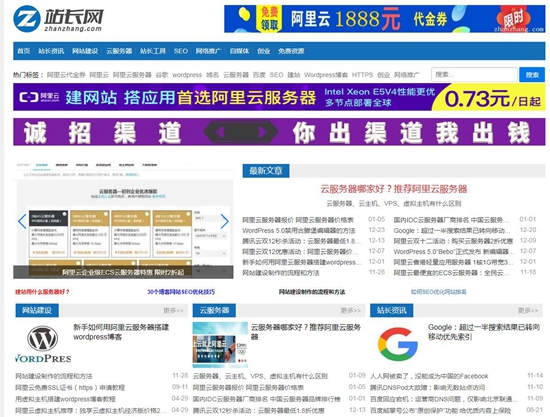Viewport: 550px width, 417px height.
Task: Open the article dated 12-20 about Google mobile indexing
Action: tap(452, 230)
